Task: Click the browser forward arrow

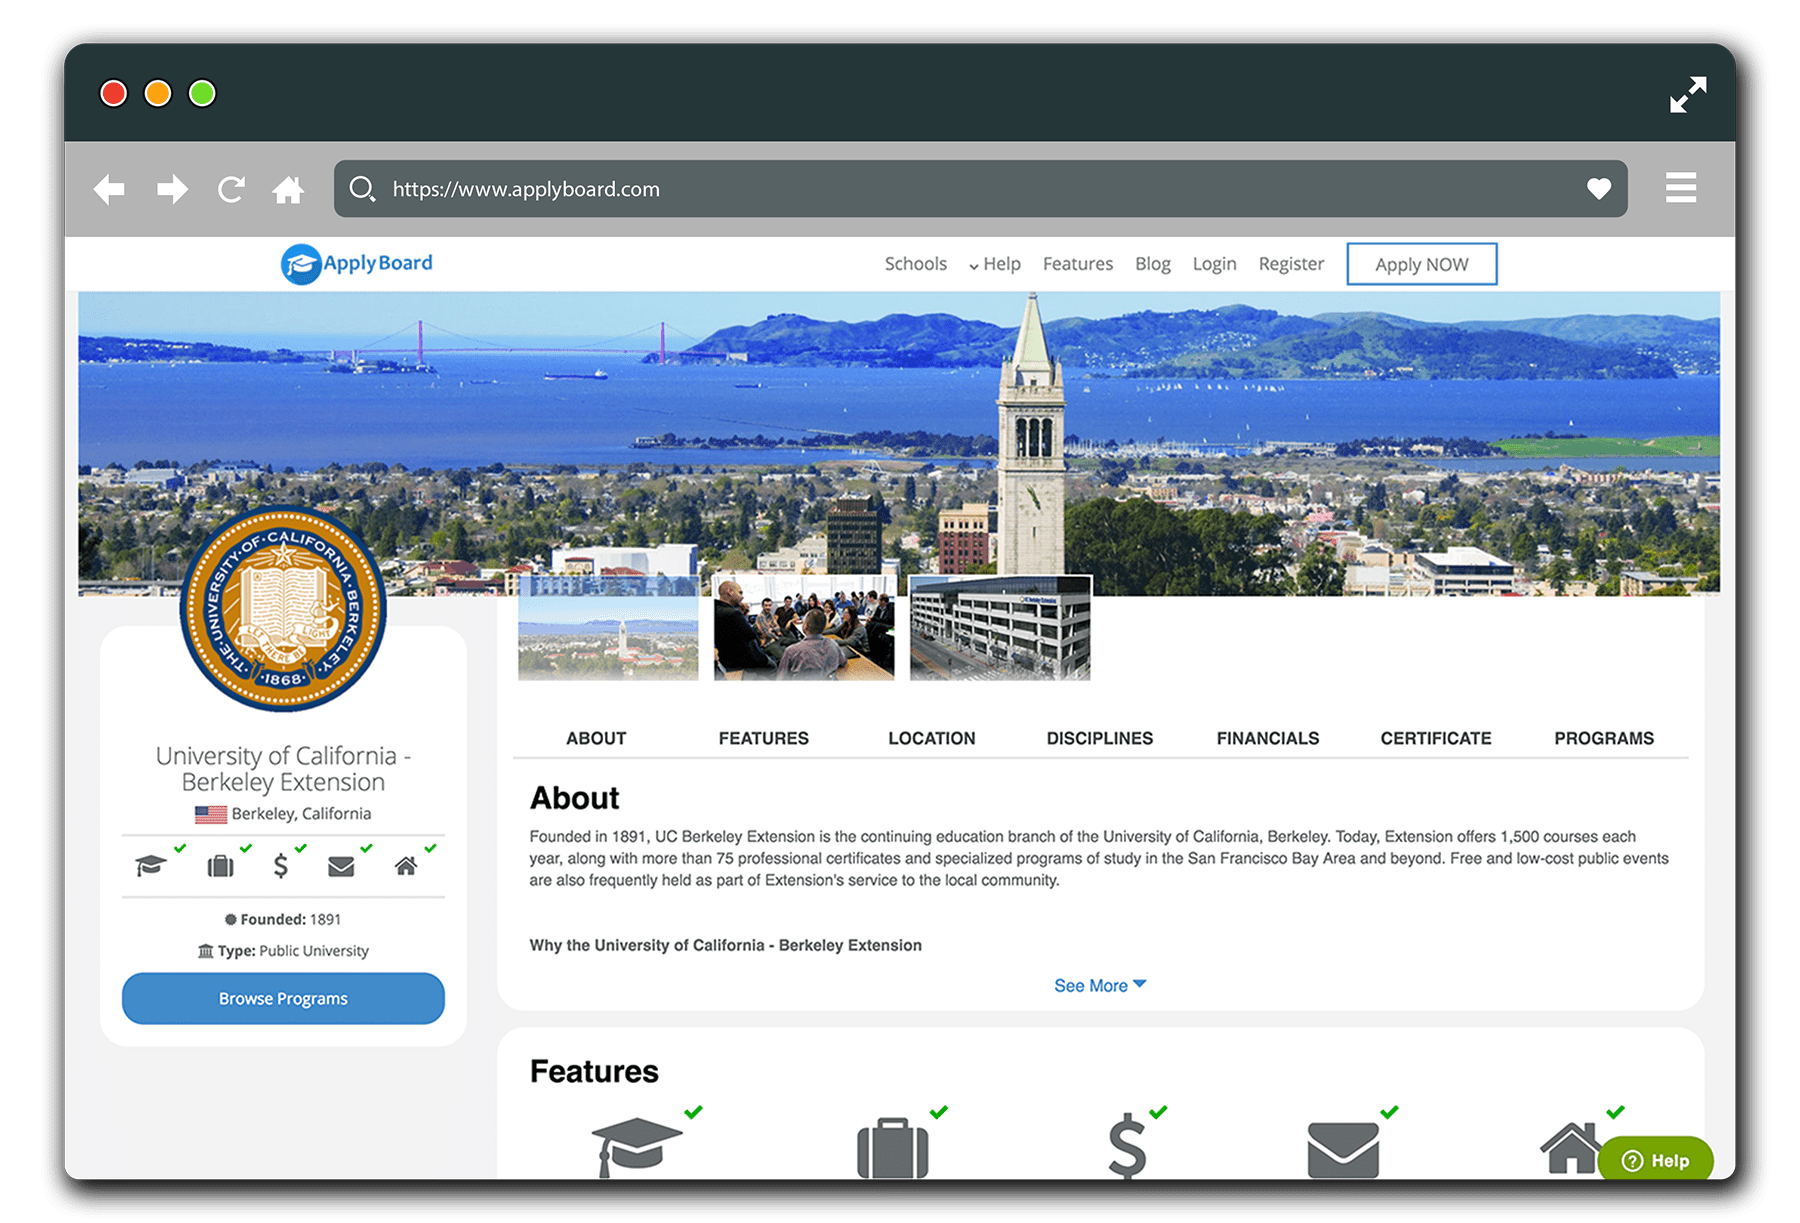Action: (172, 189)
